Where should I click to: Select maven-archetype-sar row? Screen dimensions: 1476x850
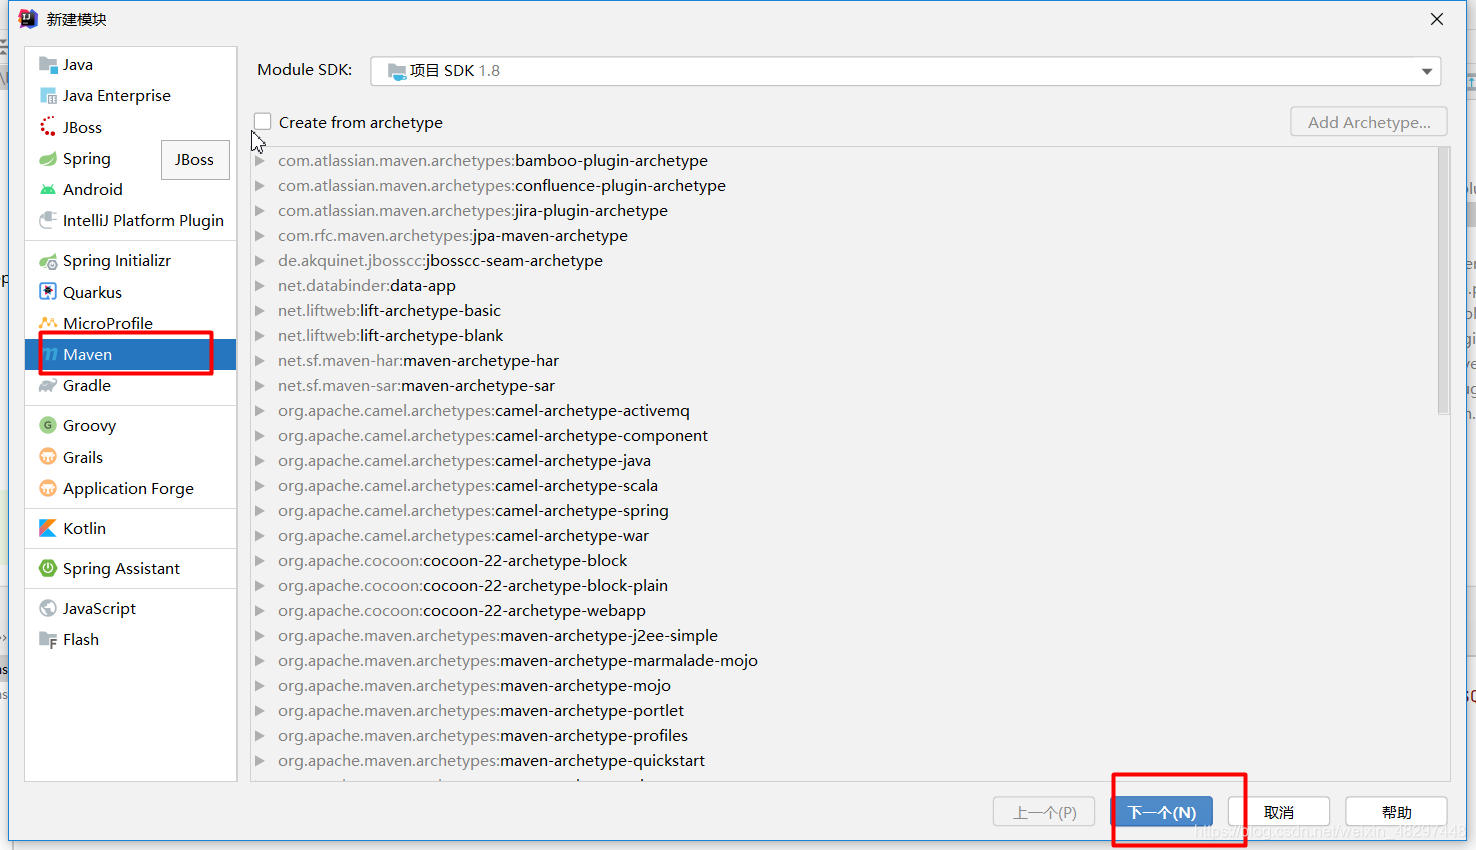tap(844, 386)
